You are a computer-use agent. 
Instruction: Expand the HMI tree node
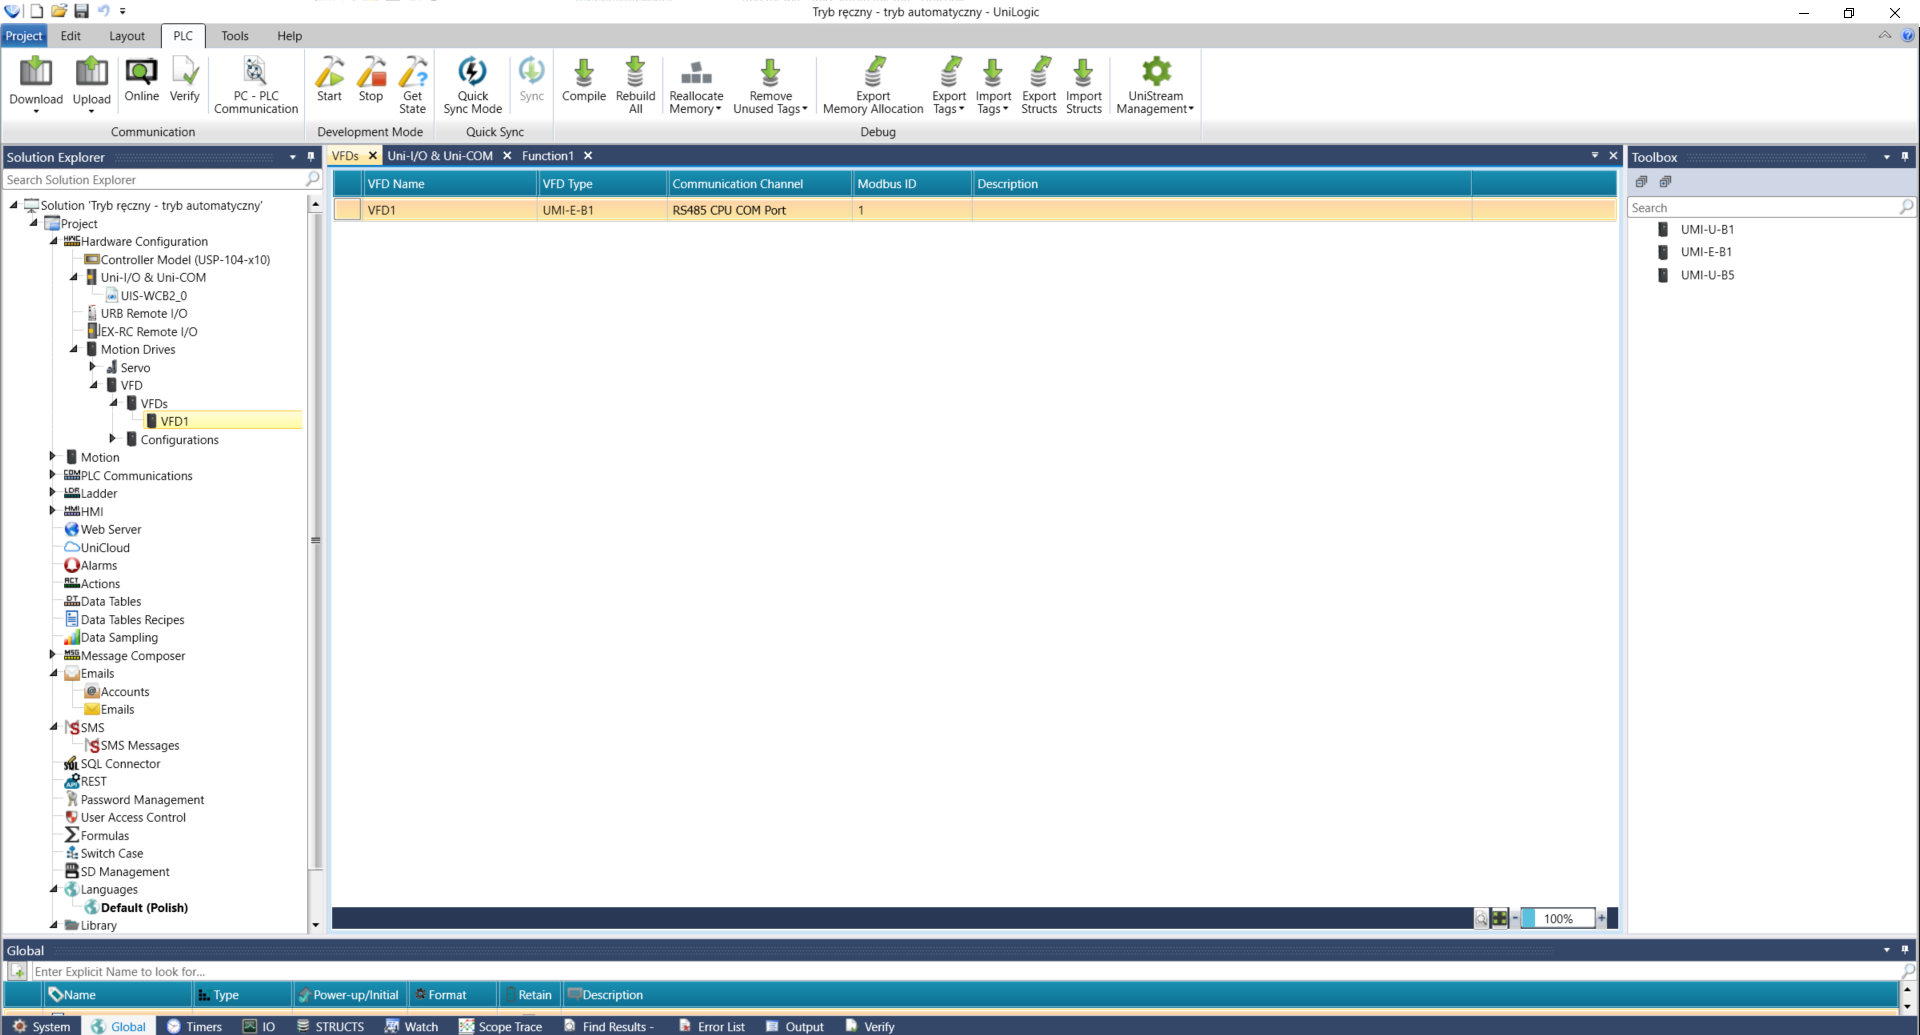[53, 511]
